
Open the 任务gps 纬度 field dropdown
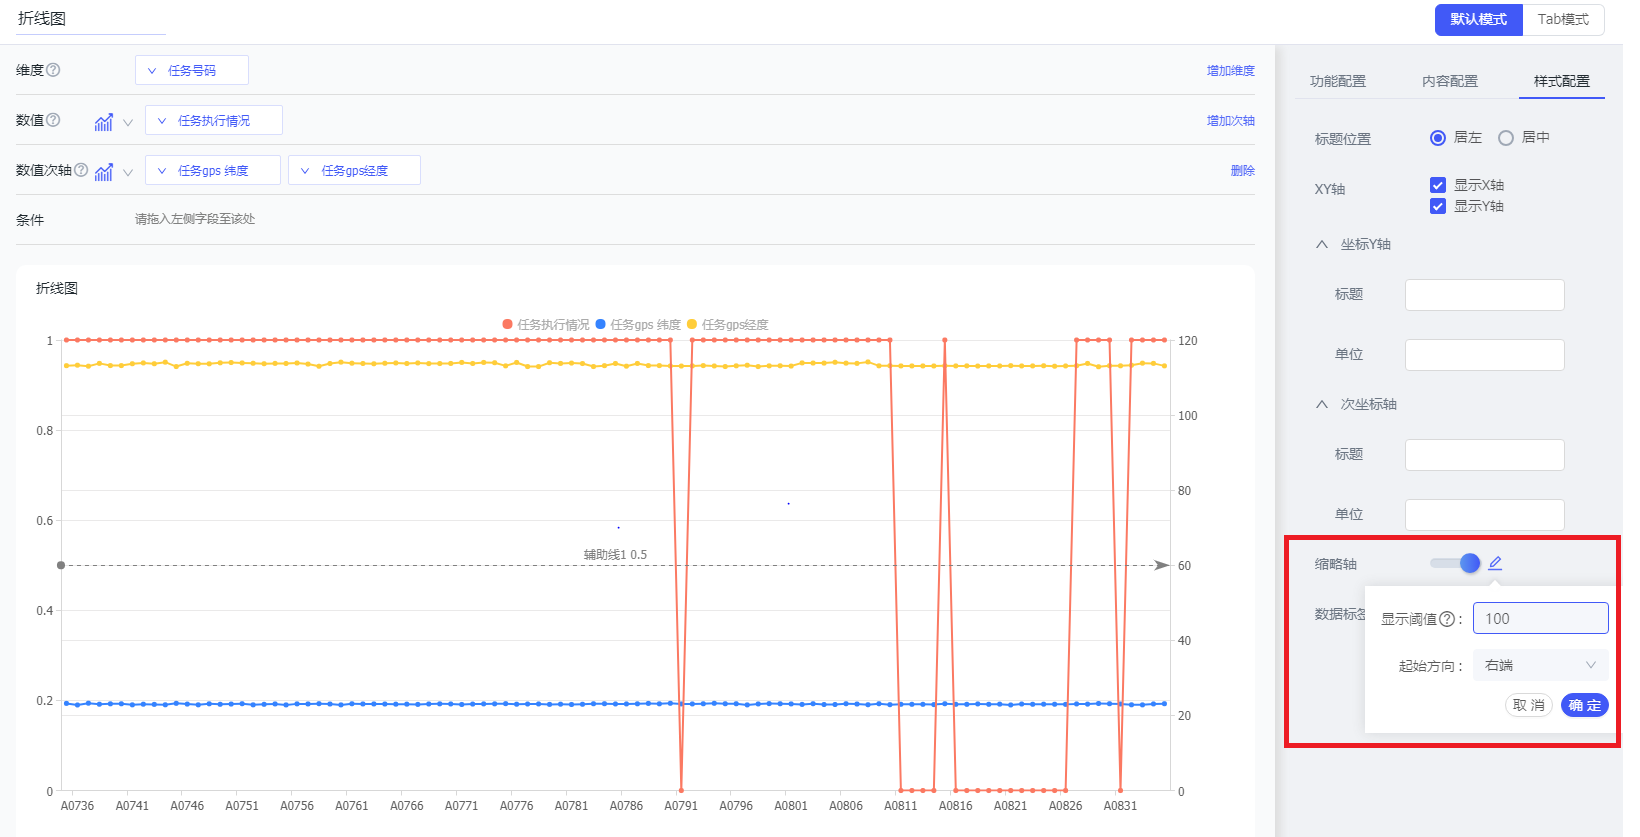tap(213, 170)
